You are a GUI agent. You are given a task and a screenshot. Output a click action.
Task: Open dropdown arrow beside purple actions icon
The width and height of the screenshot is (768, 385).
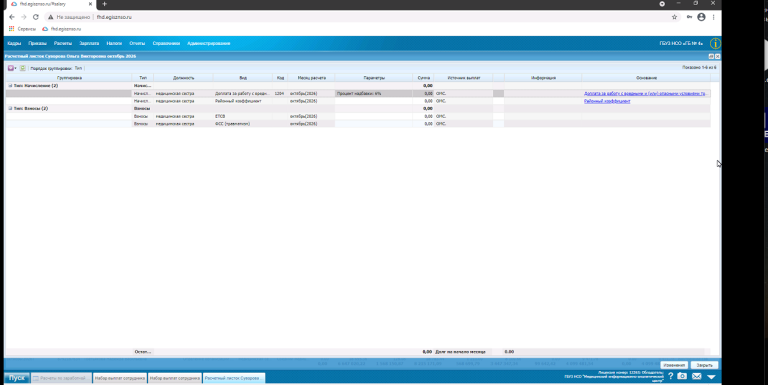(x=16, y=68)
